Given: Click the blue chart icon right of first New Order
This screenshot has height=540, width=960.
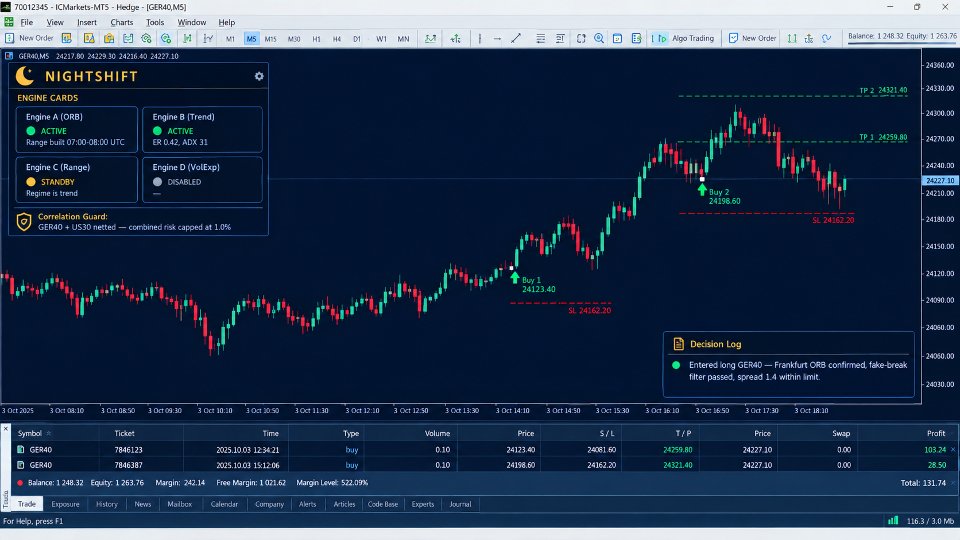Looking at the screenshot, I should pos(66,38).
